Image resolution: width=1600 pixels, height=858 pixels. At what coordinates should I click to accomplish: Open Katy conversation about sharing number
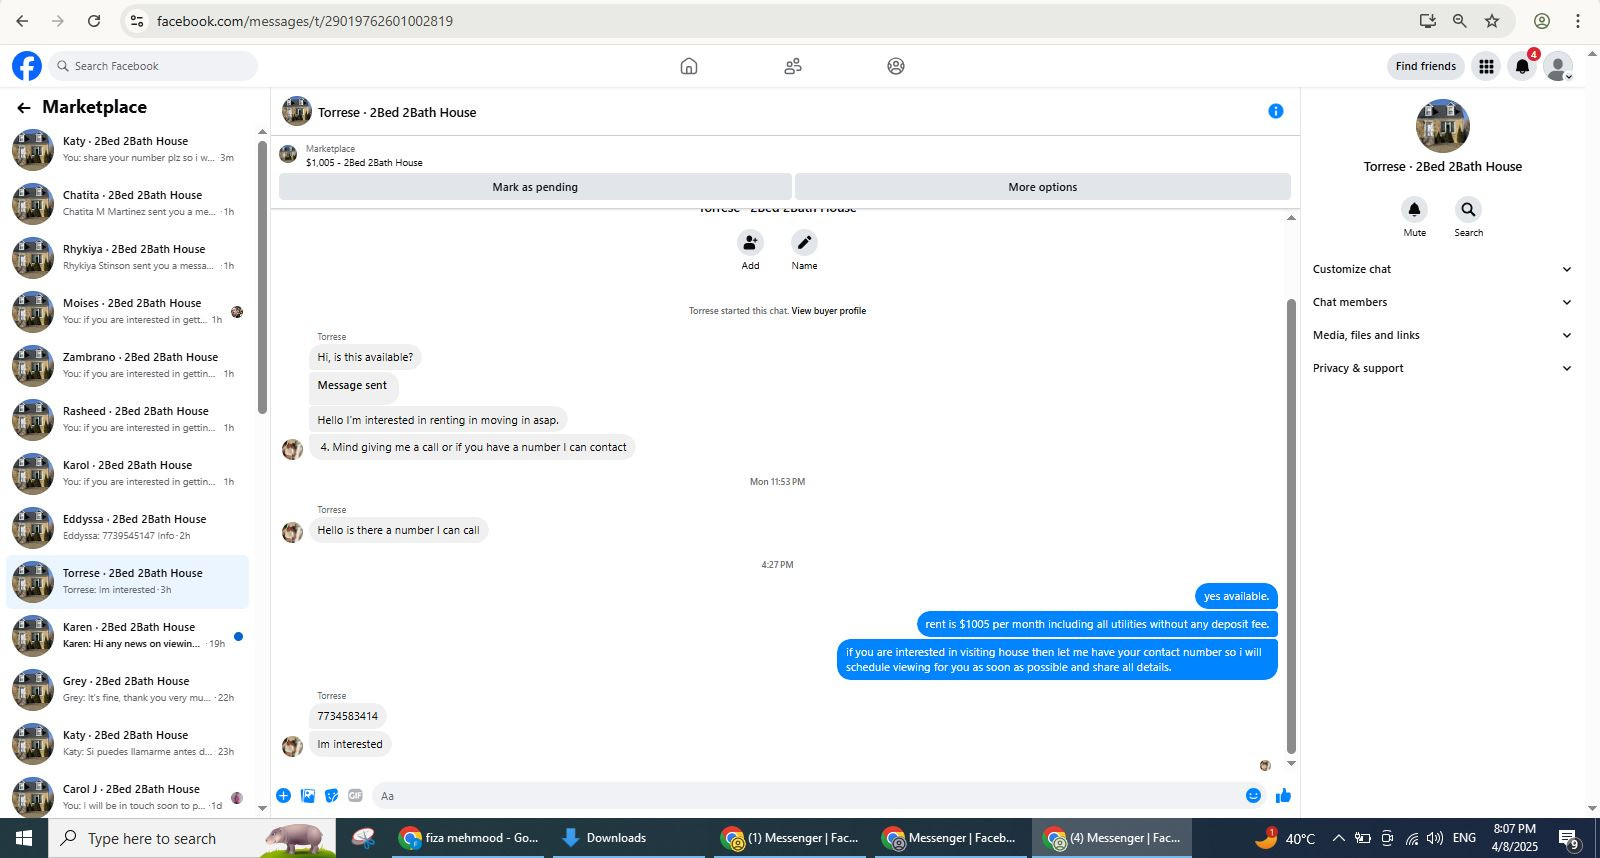tap(128, 149)
